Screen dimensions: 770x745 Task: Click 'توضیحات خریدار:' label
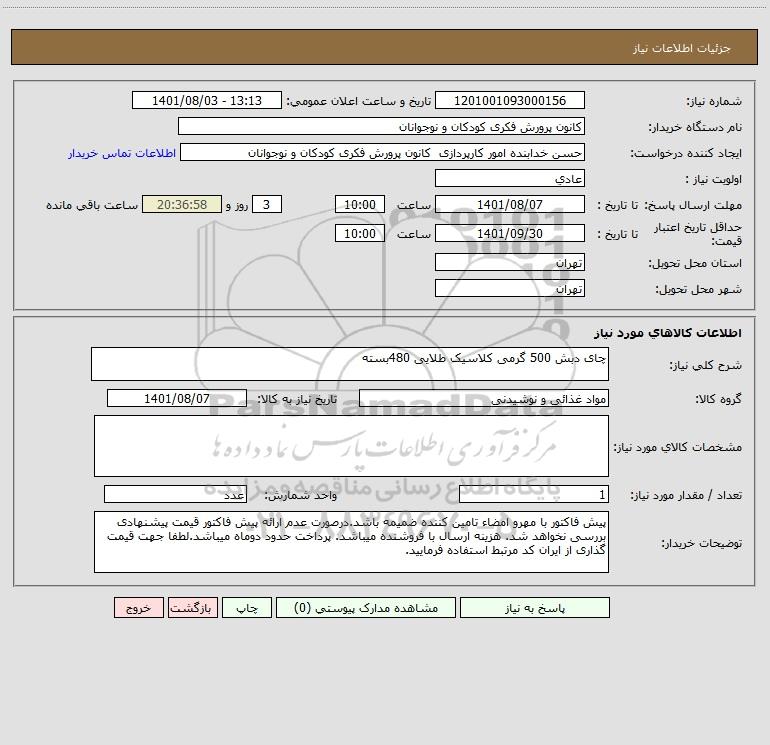point(702,543)
